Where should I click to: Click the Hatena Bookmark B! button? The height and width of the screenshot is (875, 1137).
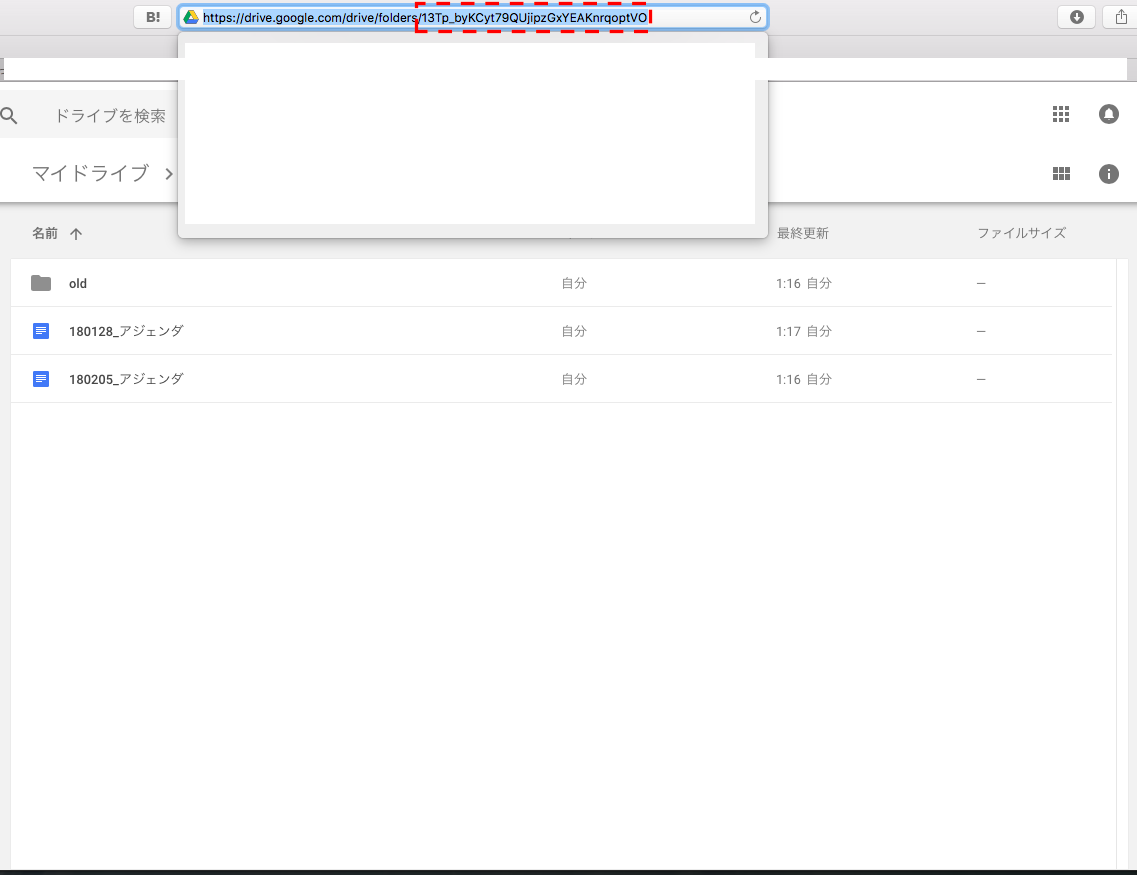click(153, 17)
